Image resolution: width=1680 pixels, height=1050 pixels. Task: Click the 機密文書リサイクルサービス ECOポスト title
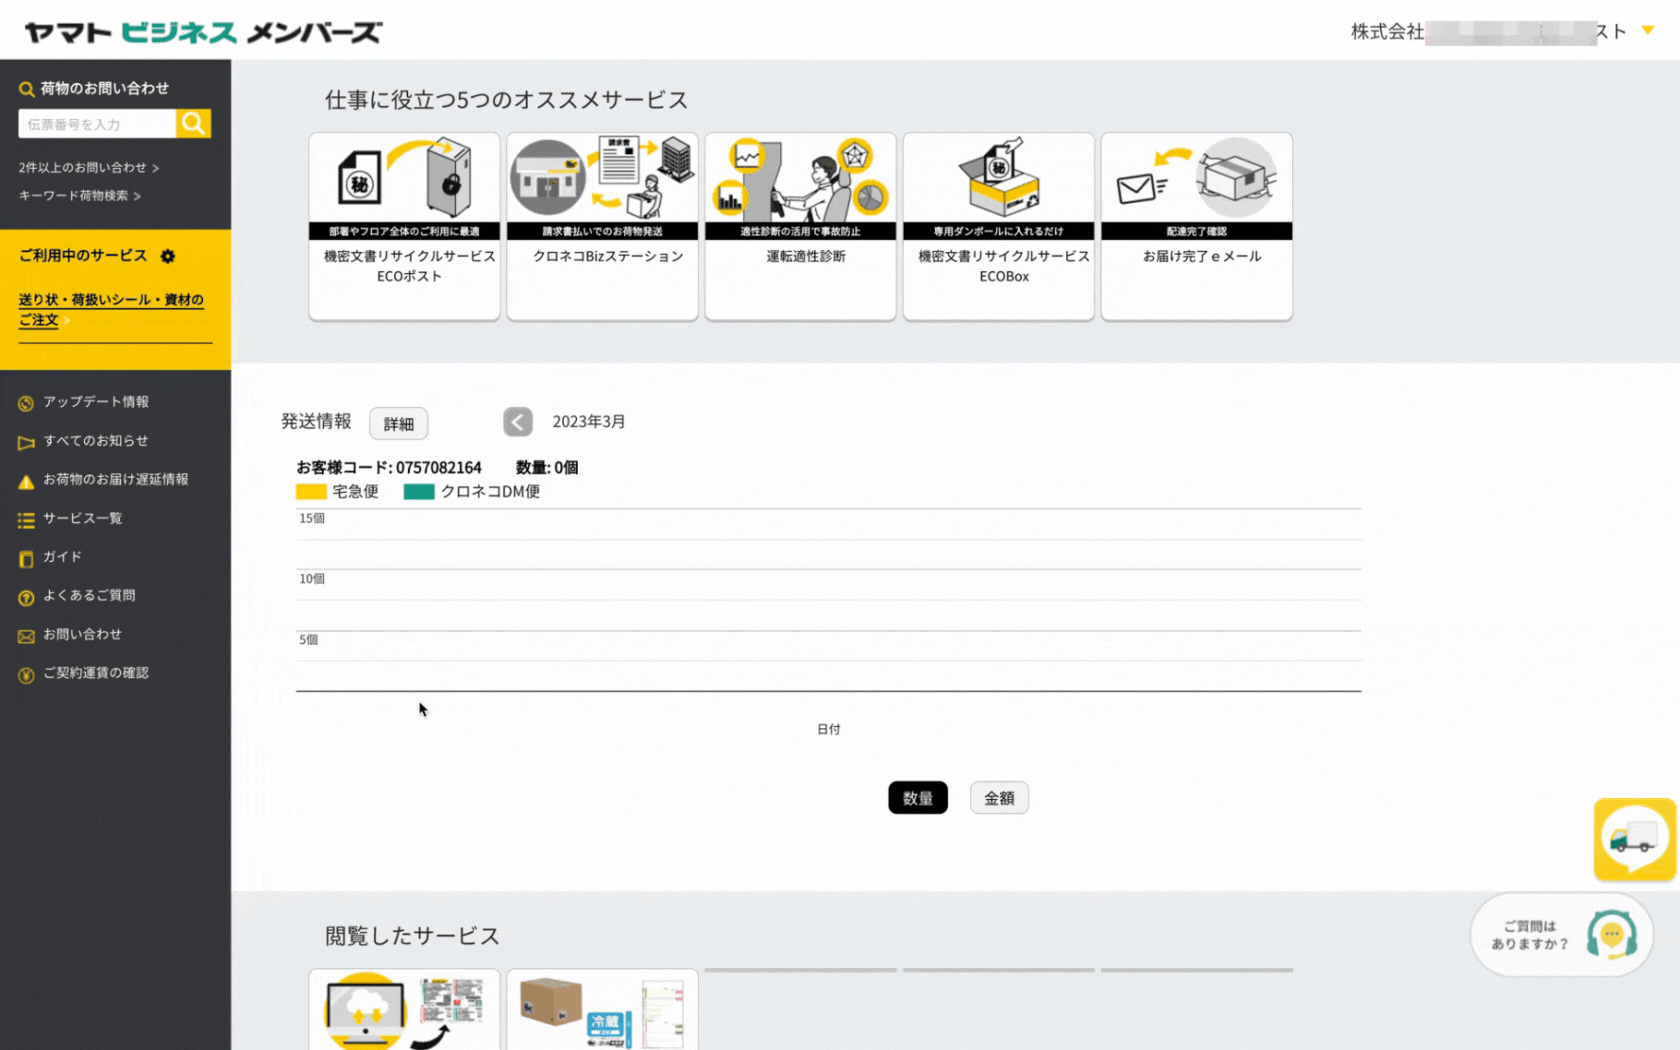click(x=409, y=266)
